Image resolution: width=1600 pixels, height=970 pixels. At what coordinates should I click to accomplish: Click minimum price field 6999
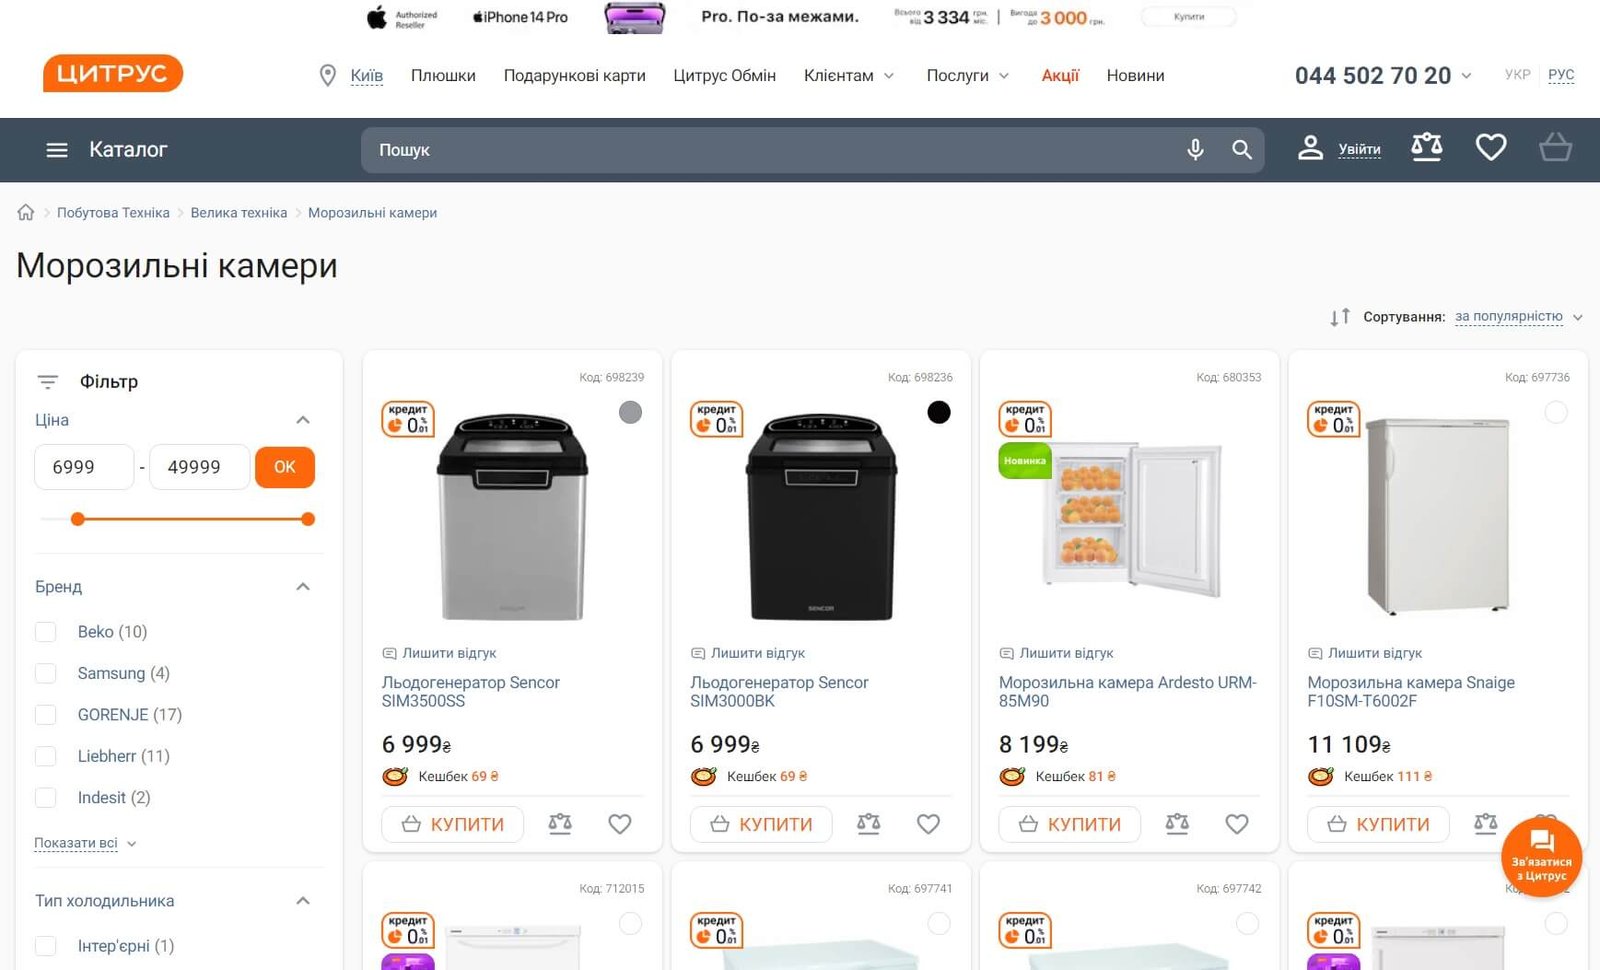coord(84,467)
